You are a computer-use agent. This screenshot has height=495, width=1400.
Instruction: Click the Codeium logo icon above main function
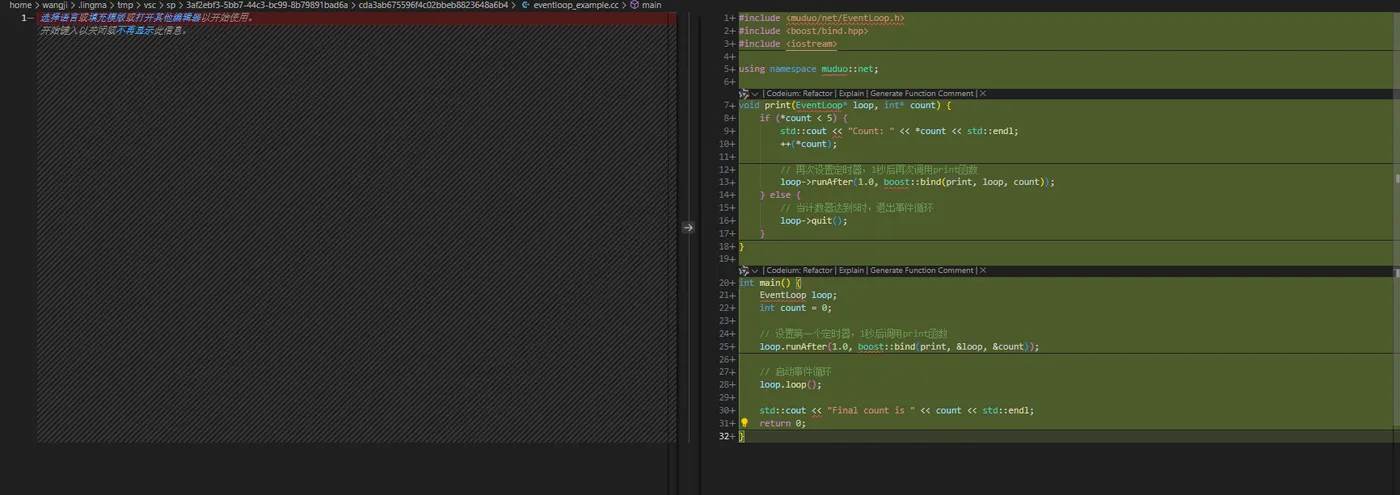[743, 270]
